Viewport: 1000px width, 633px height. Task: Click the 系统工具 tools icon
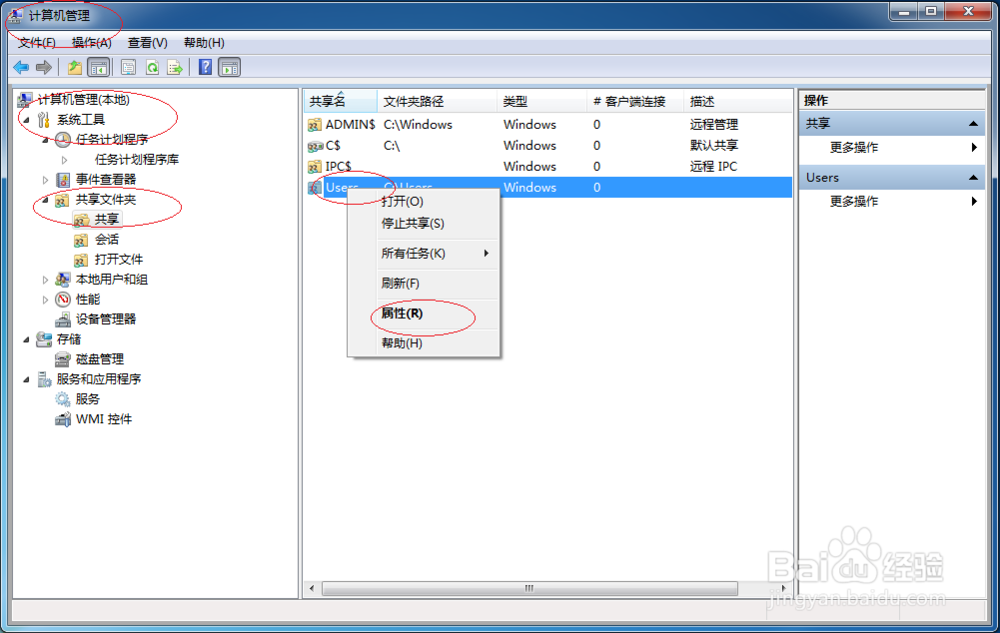[43, 119]
